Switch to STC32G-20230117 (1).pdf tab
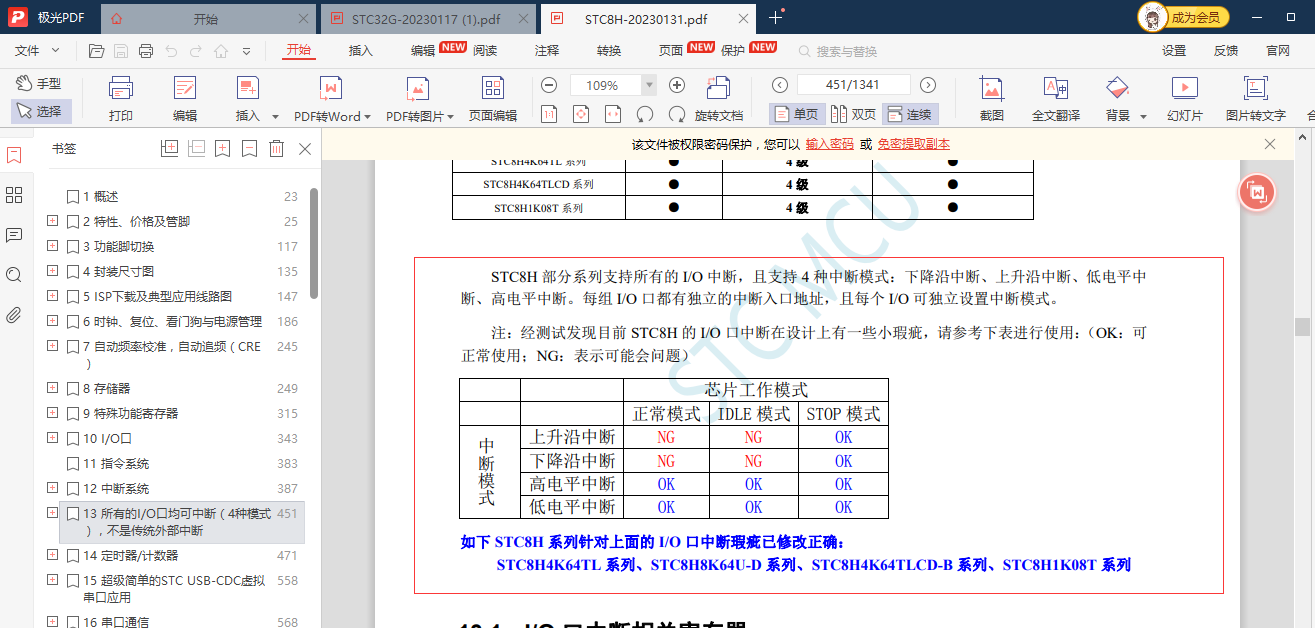The width and height of the screenshot is (1315, 628). pyautogui.click(x=430, y=19)
